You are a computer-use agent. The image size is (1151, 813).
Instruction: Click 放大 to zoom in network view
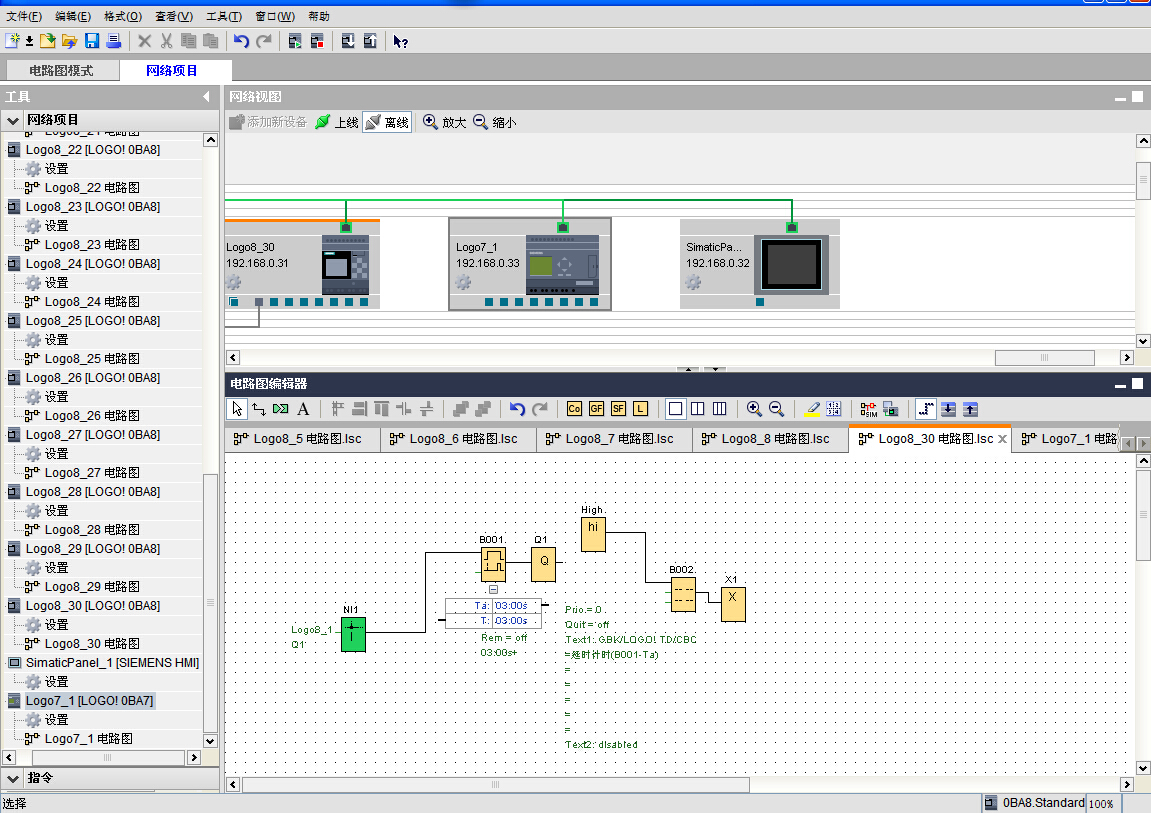[445, 122]
